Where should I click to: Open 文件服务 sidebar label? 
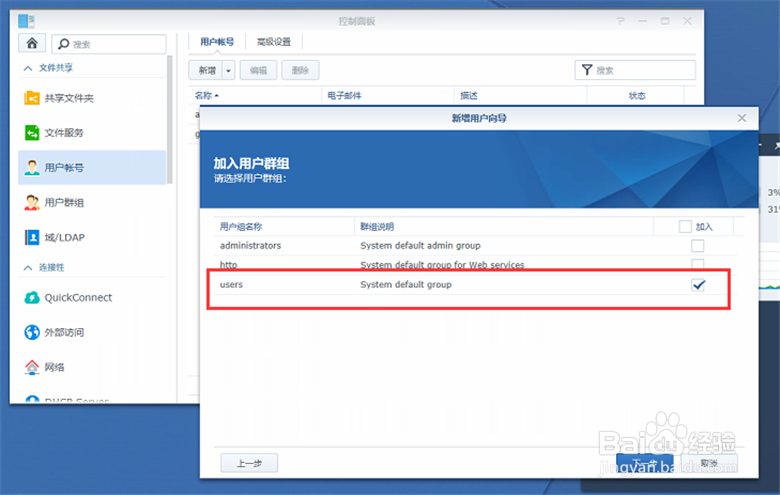[64, 133]
